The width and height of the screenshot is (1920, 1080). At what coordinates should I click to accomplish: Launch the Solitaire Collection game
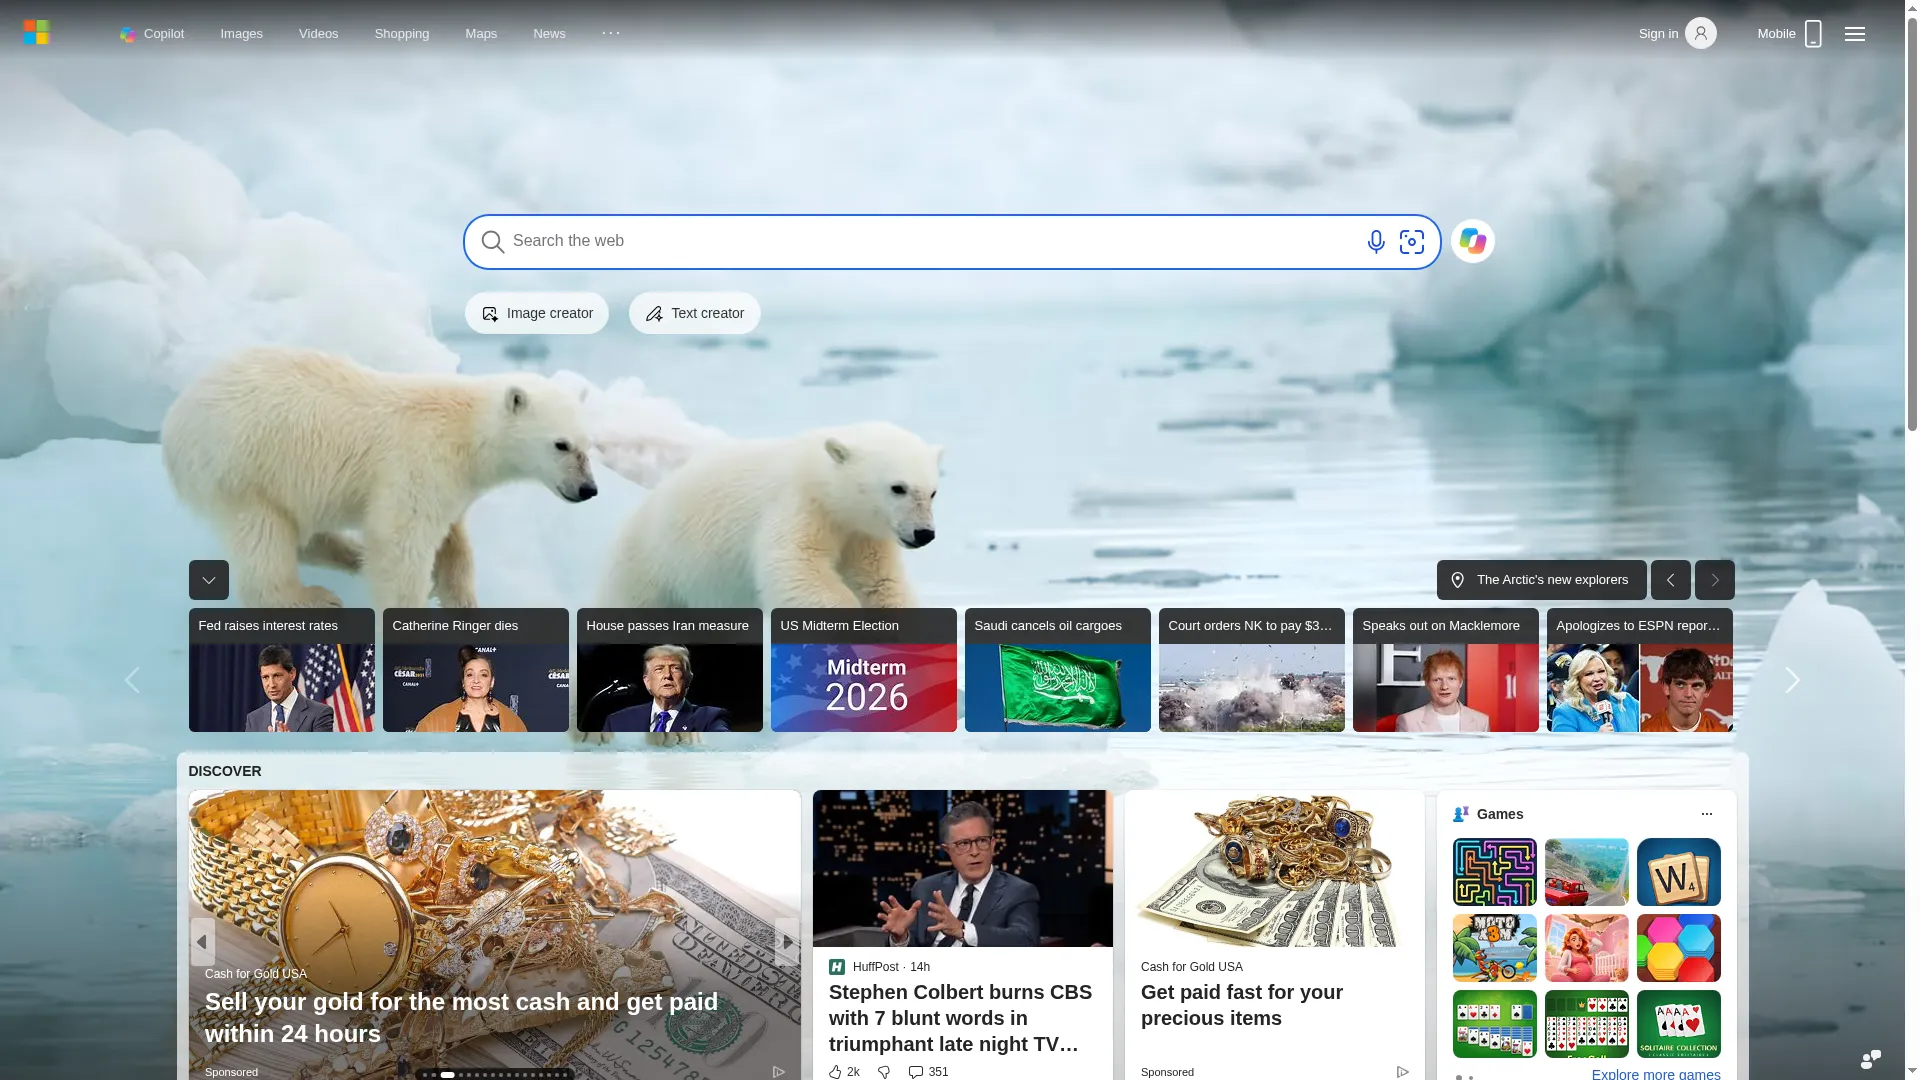(x=1679, y=1024)
